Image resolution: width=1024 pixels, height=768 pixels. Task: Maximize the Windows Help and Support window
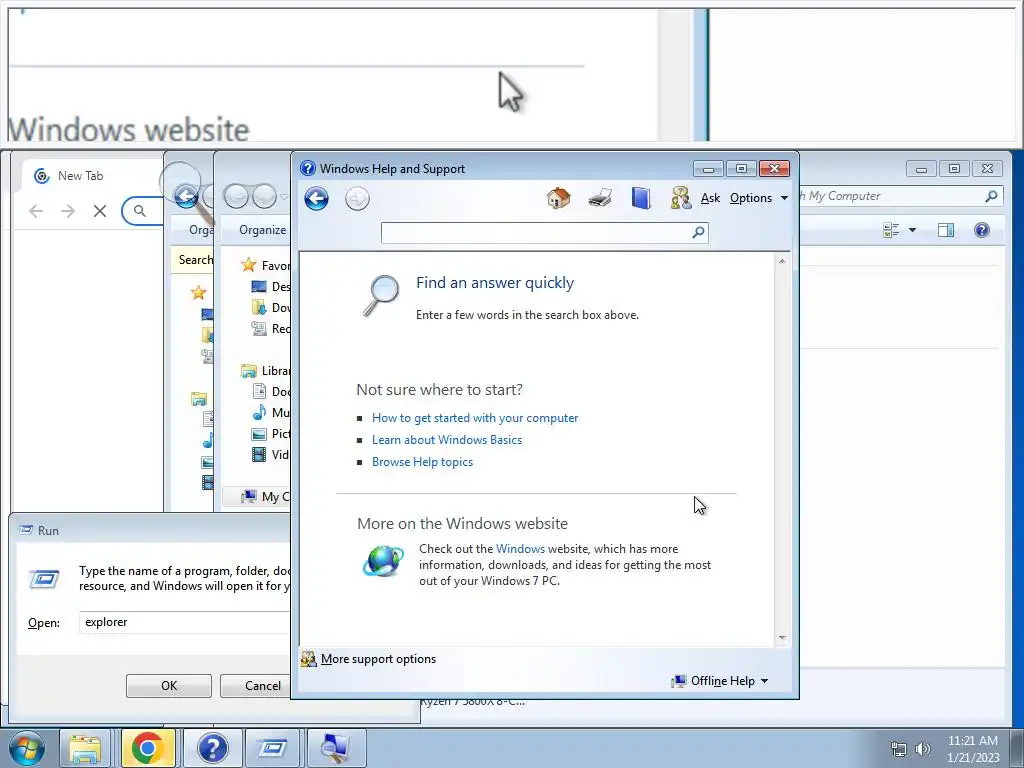click(741, 168)
